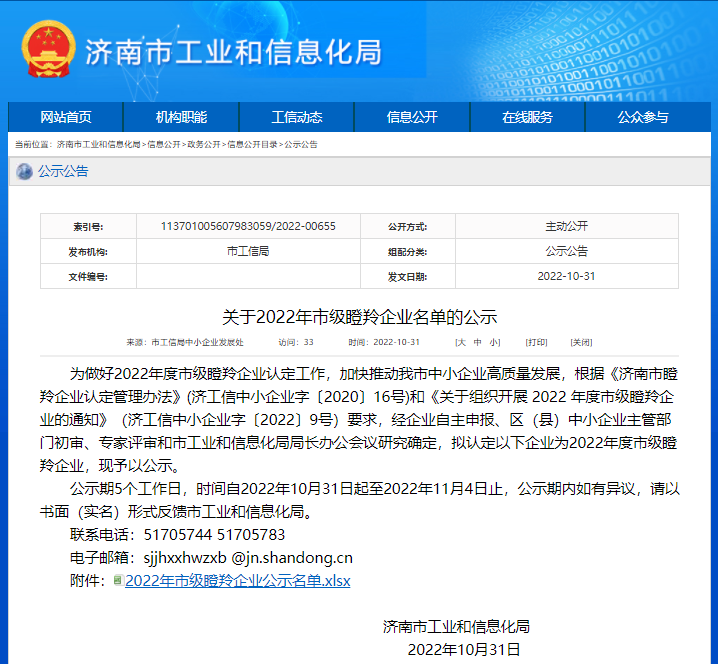Click the 市工信局 publisher cell

[x=248, y=251]
